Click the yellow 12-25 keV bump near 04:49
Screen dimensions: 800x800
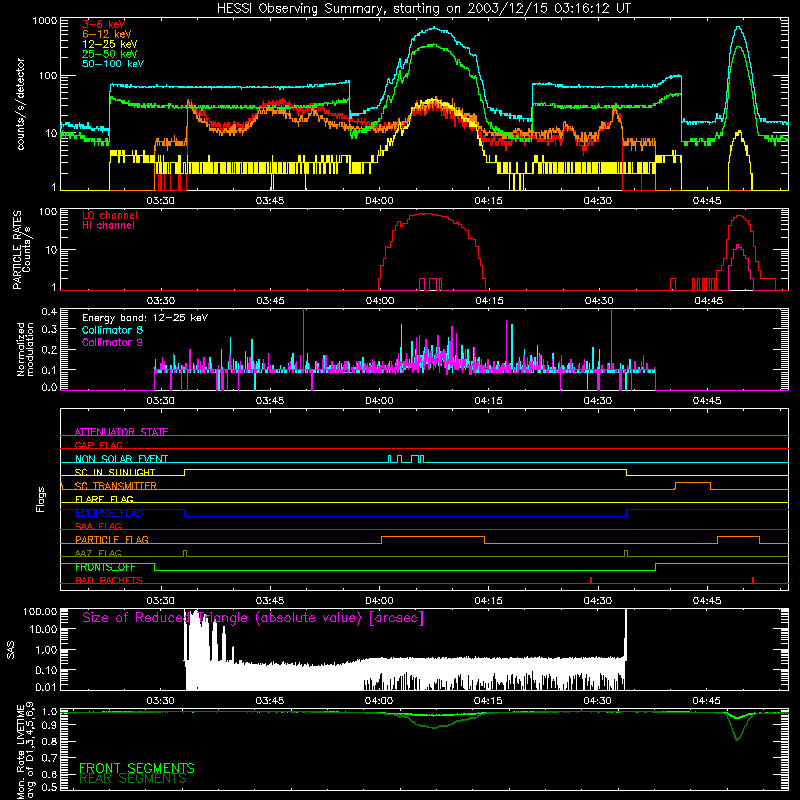click(739, 133)
